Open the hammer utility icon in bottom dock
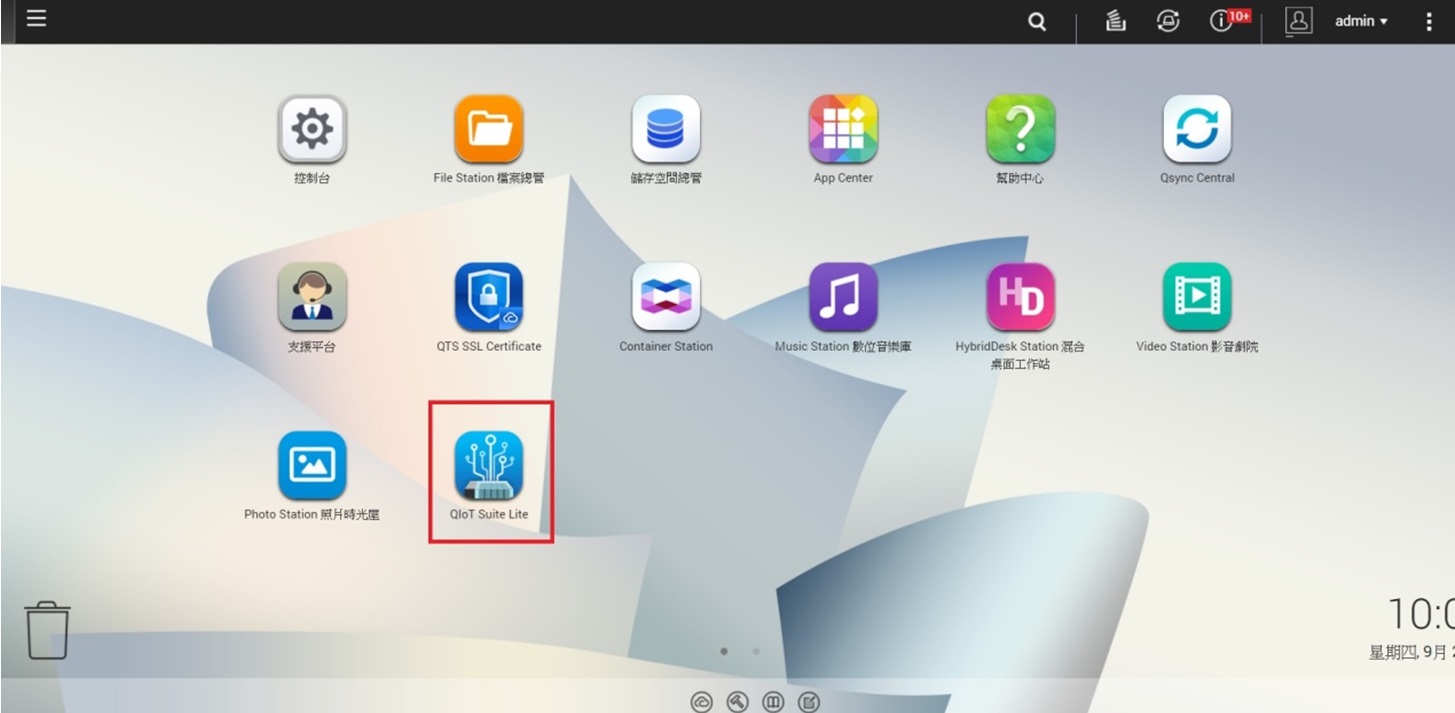Viewport: 1455px width, 713px height. [x=737, y=702]
